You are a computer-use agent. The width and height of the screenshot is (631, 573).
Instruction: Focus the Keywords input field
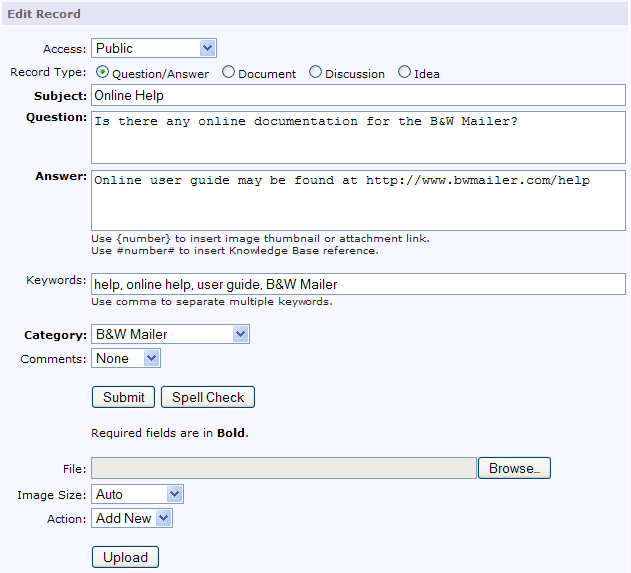358,284
